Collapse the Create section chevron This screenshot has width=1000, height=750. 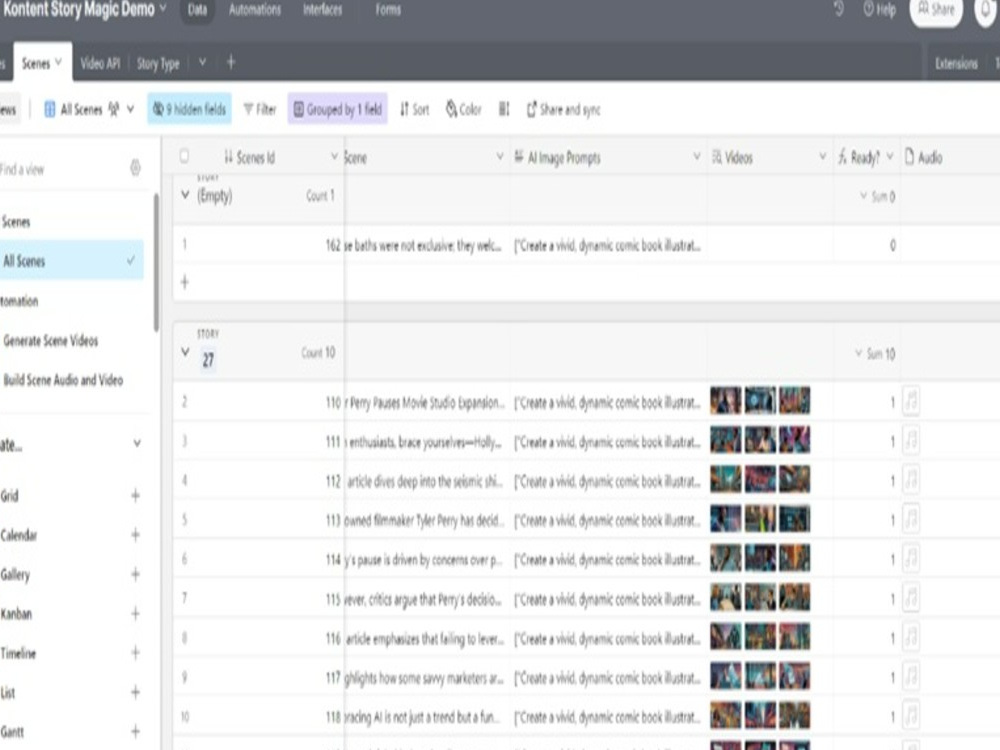tap(136, 444)
